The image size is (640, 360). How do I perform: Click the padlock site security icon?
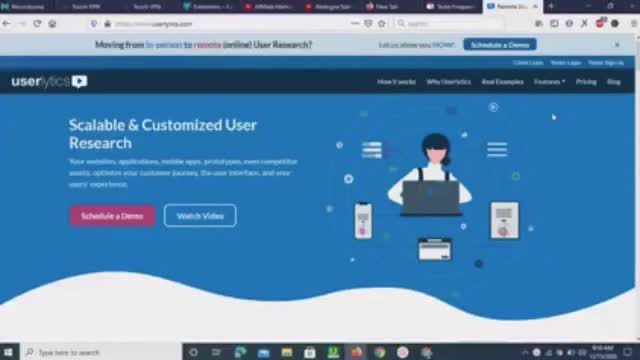tap(108, 24)
